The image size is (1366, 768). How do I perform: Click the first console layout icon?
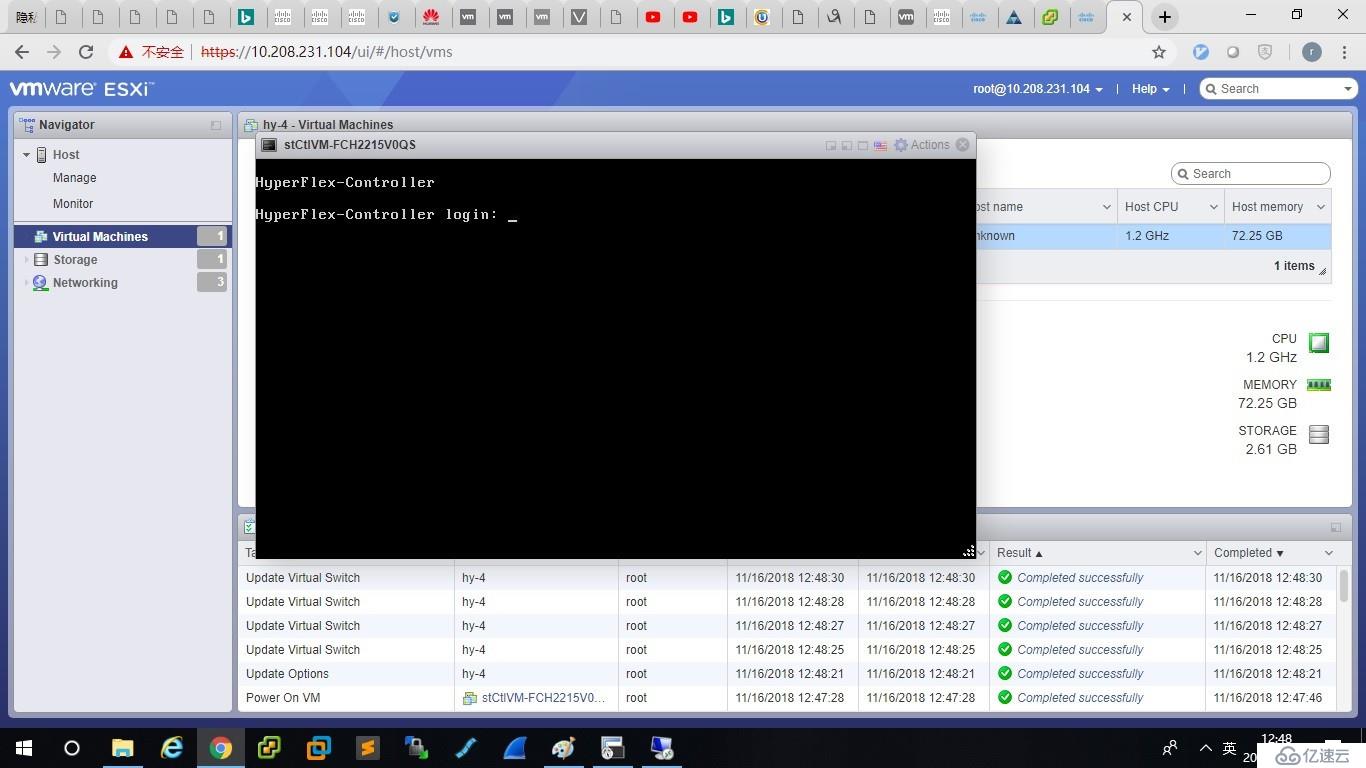tap(830, 145)
